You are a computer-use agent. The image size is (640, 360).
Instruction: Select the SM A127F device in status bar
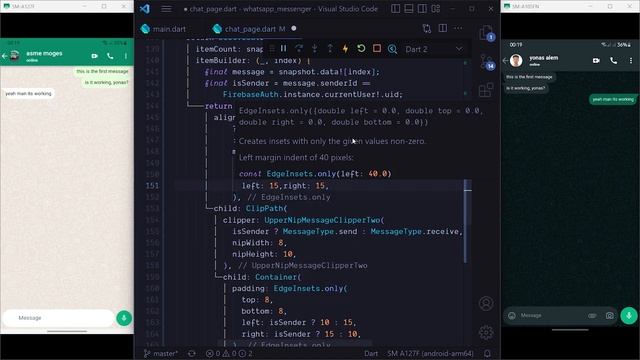pos(430,353)
